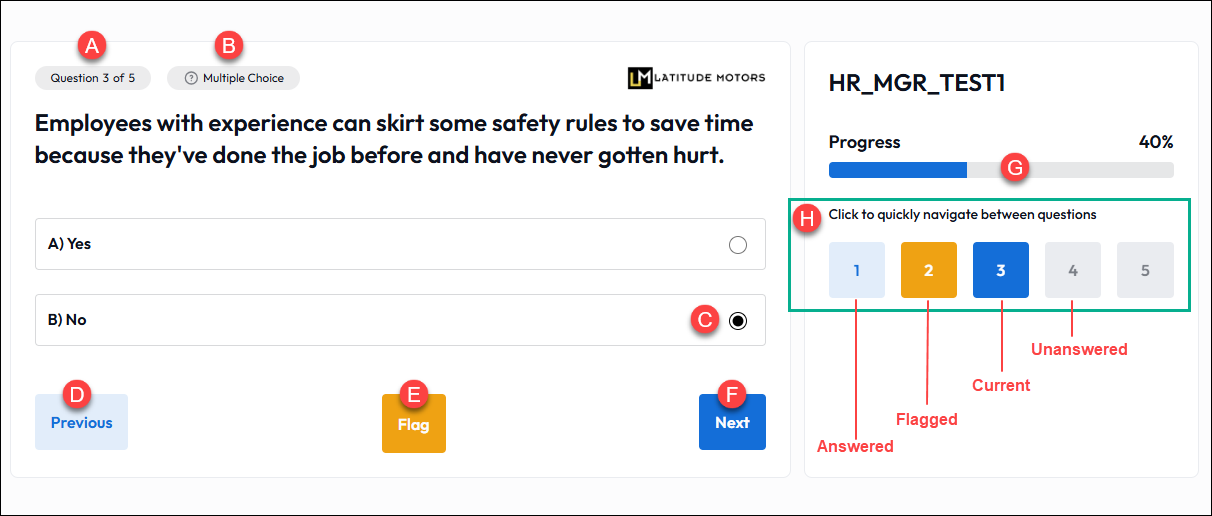The width and height of the screenshot is (1212, 516).
Task: Advance with the Next button
Action: point(732,423)
